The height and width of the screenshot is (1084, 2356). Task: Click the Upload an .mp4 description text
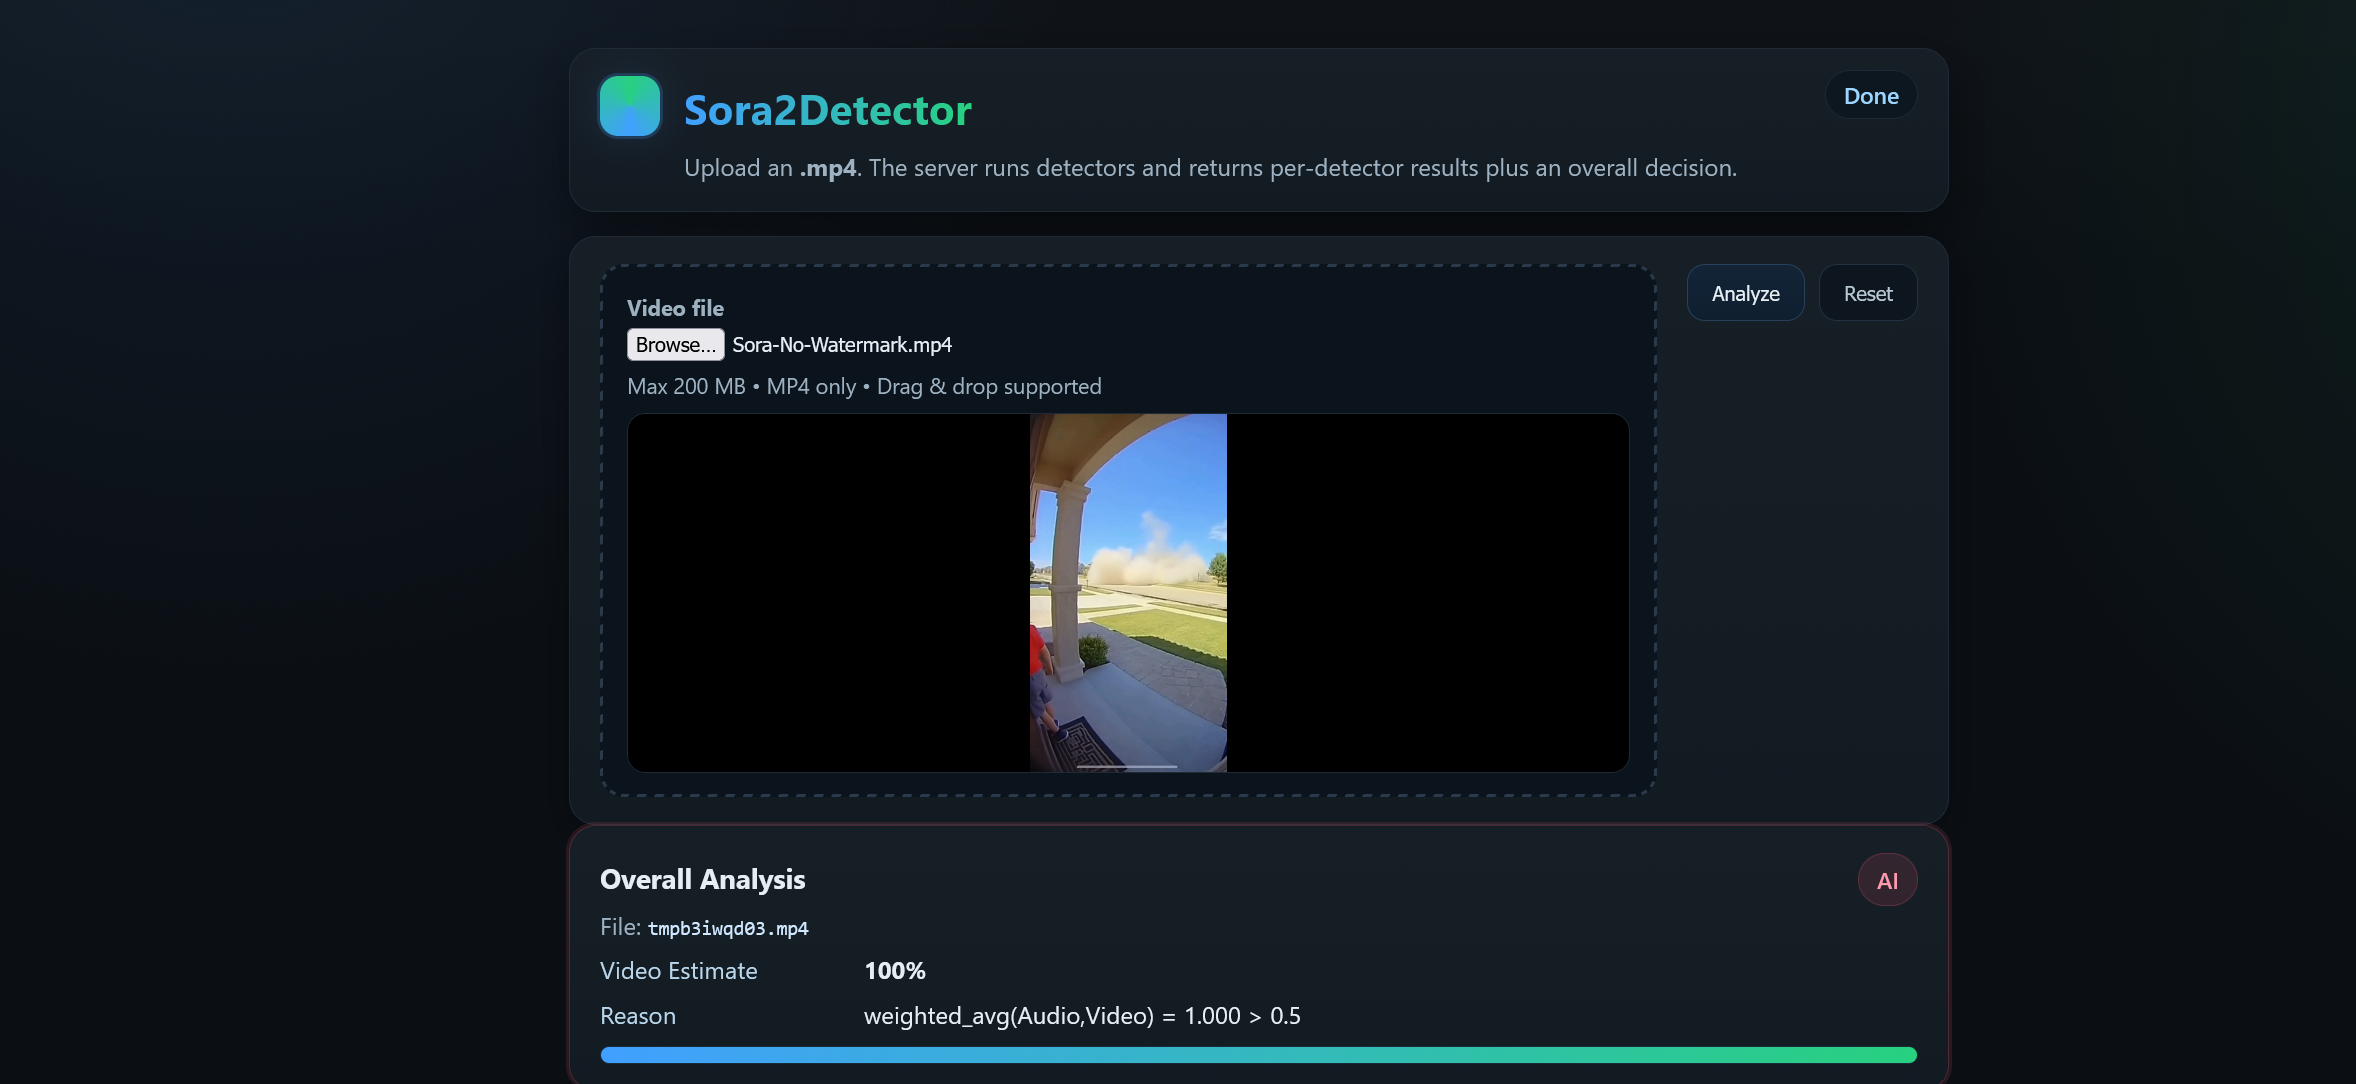coord(1209,168)
